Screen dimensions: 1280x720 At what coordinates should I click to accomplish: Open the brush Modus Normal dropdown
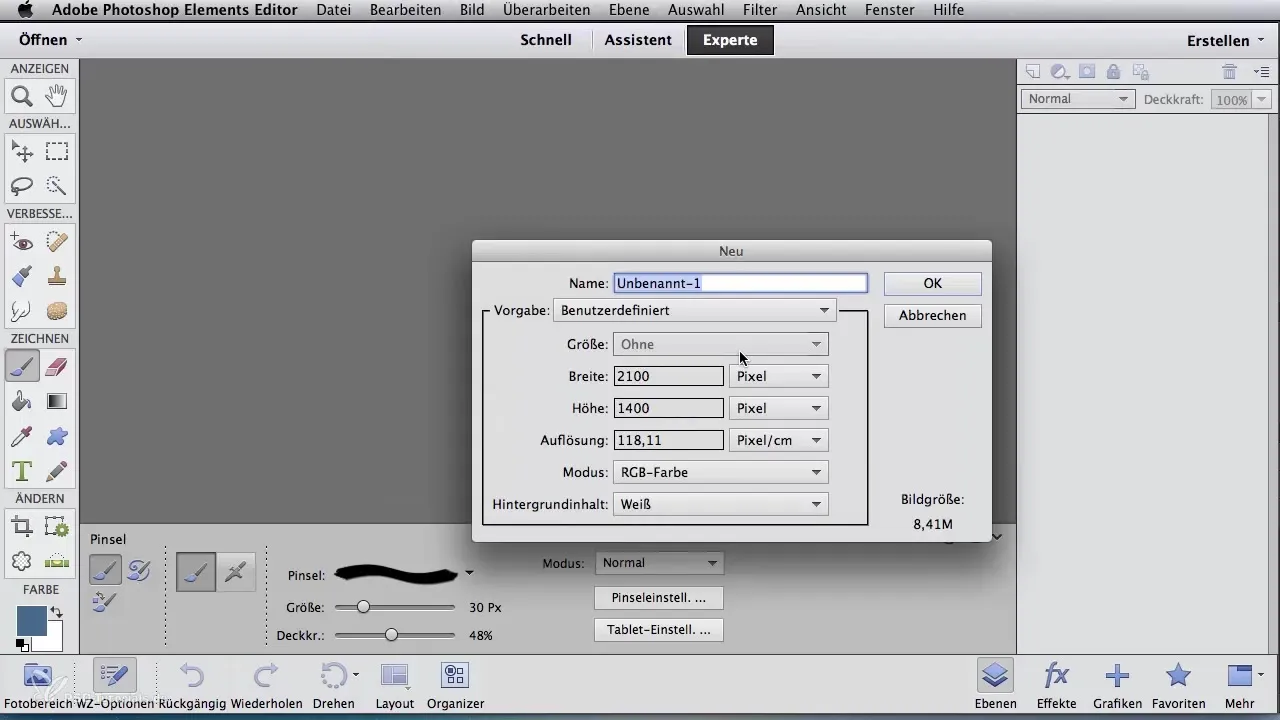660,563
